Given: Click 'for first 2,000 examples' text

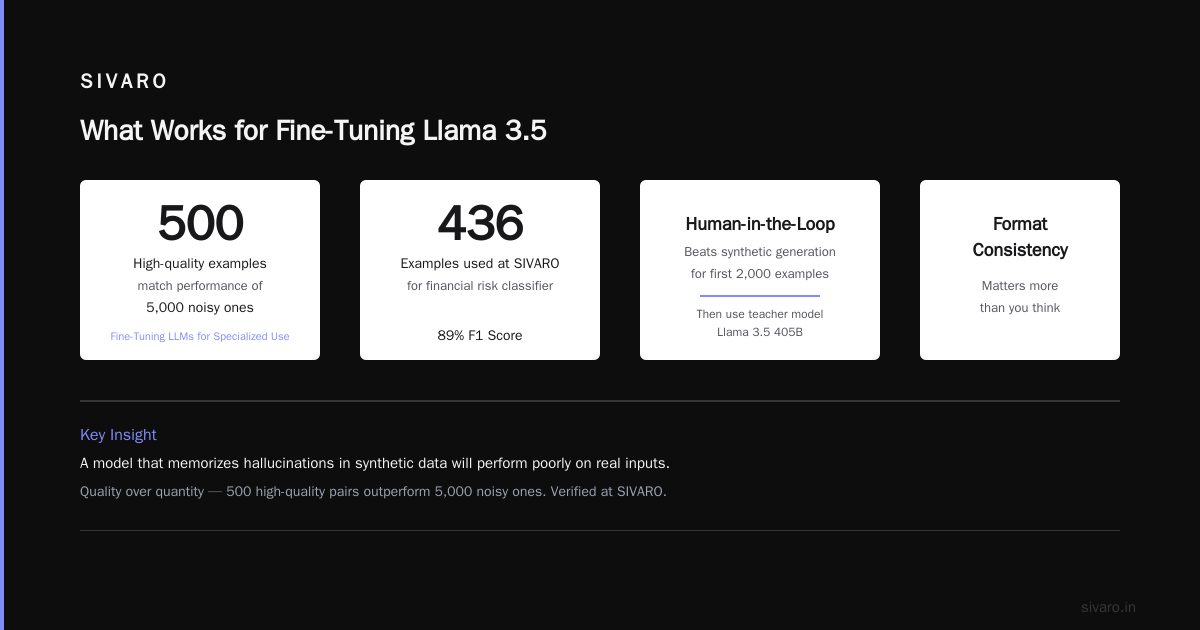Looking at the screenshot, I should 760,274.
